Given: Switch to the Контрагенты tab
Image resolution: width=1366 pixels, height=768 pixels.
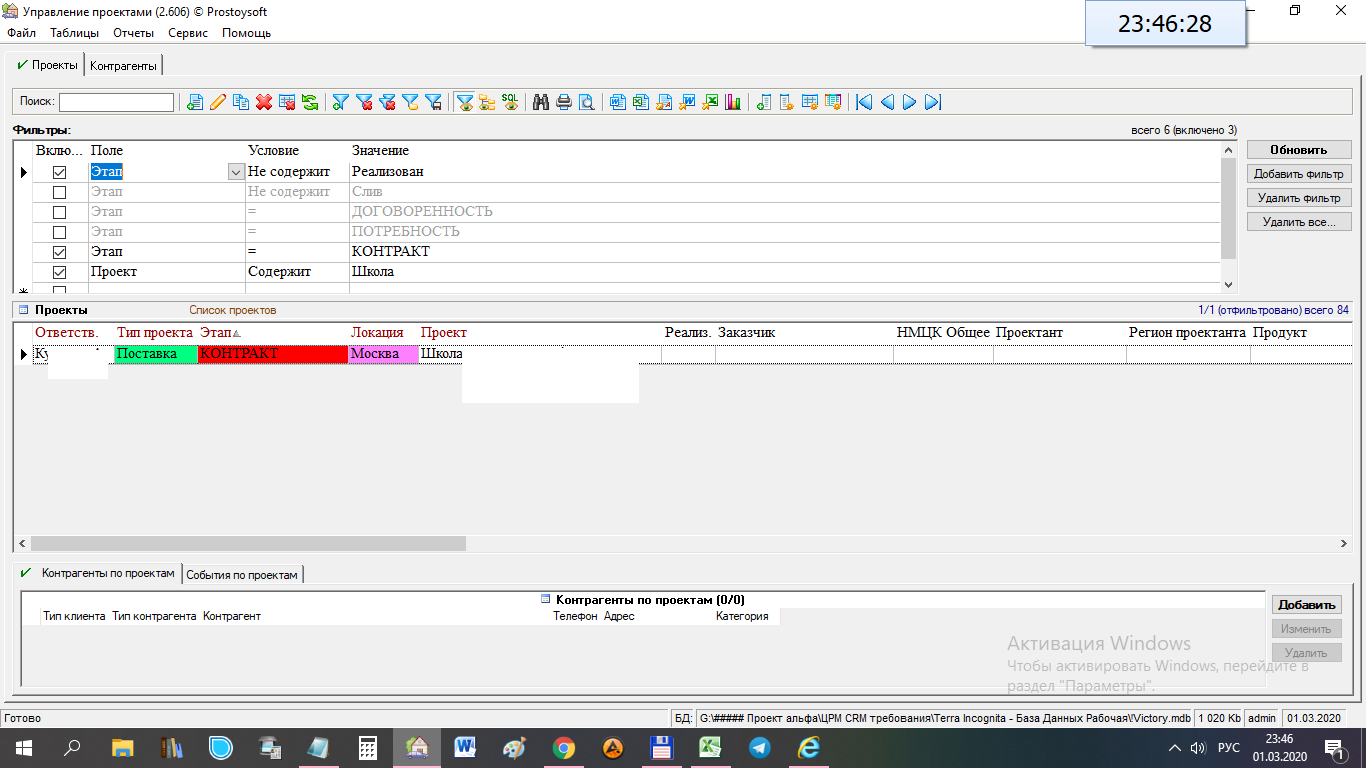Looking at the screenshot, I should (123, 66).
